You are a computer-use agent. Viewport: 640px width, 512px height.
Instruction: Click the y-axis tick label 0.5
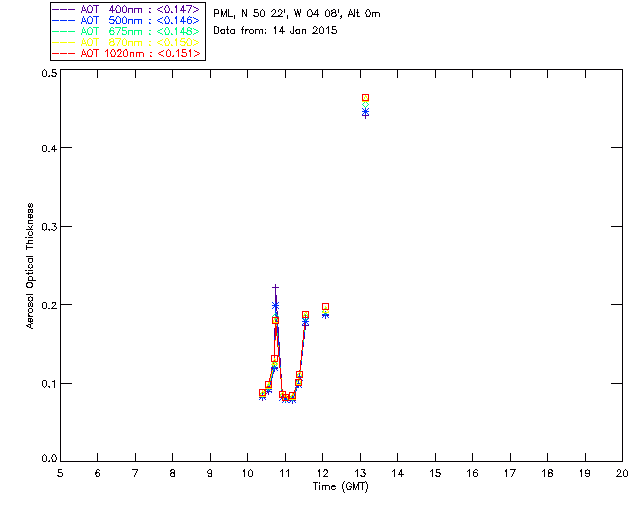point(49,73)
